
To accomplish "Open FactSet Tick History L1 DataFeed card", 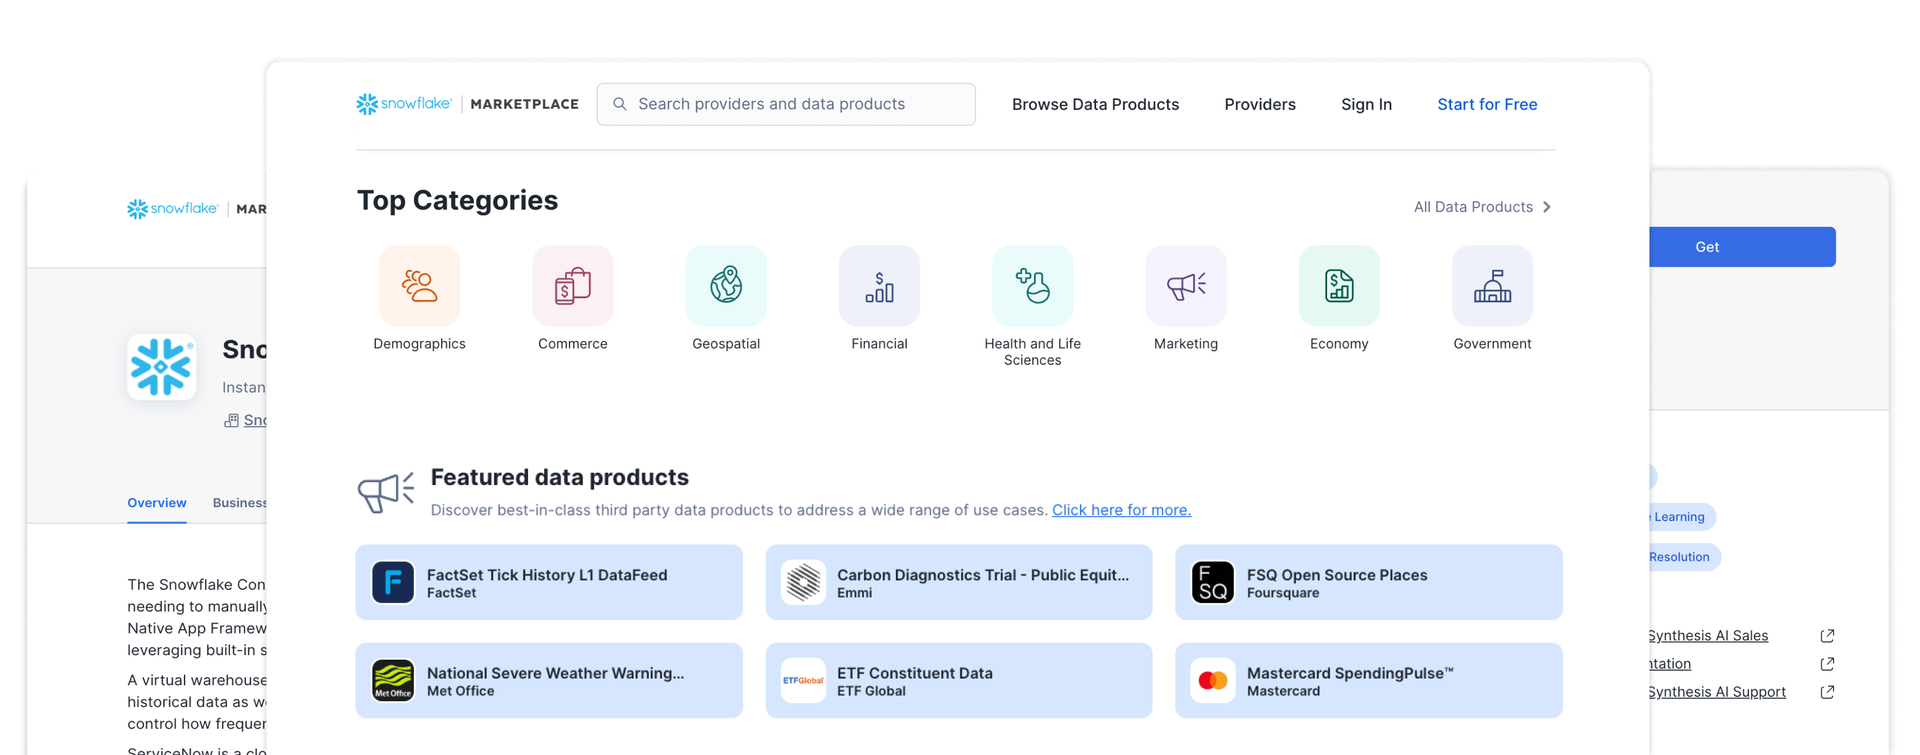I will click(549, 582).
